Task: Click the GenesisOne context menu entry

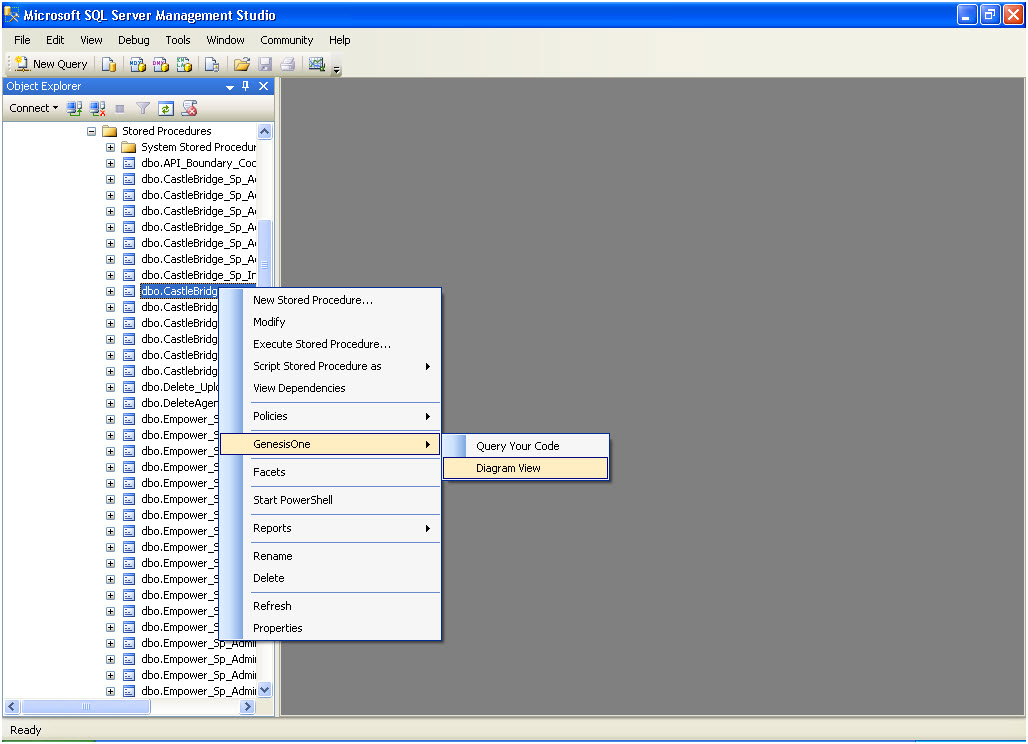Action: (330, 444)
